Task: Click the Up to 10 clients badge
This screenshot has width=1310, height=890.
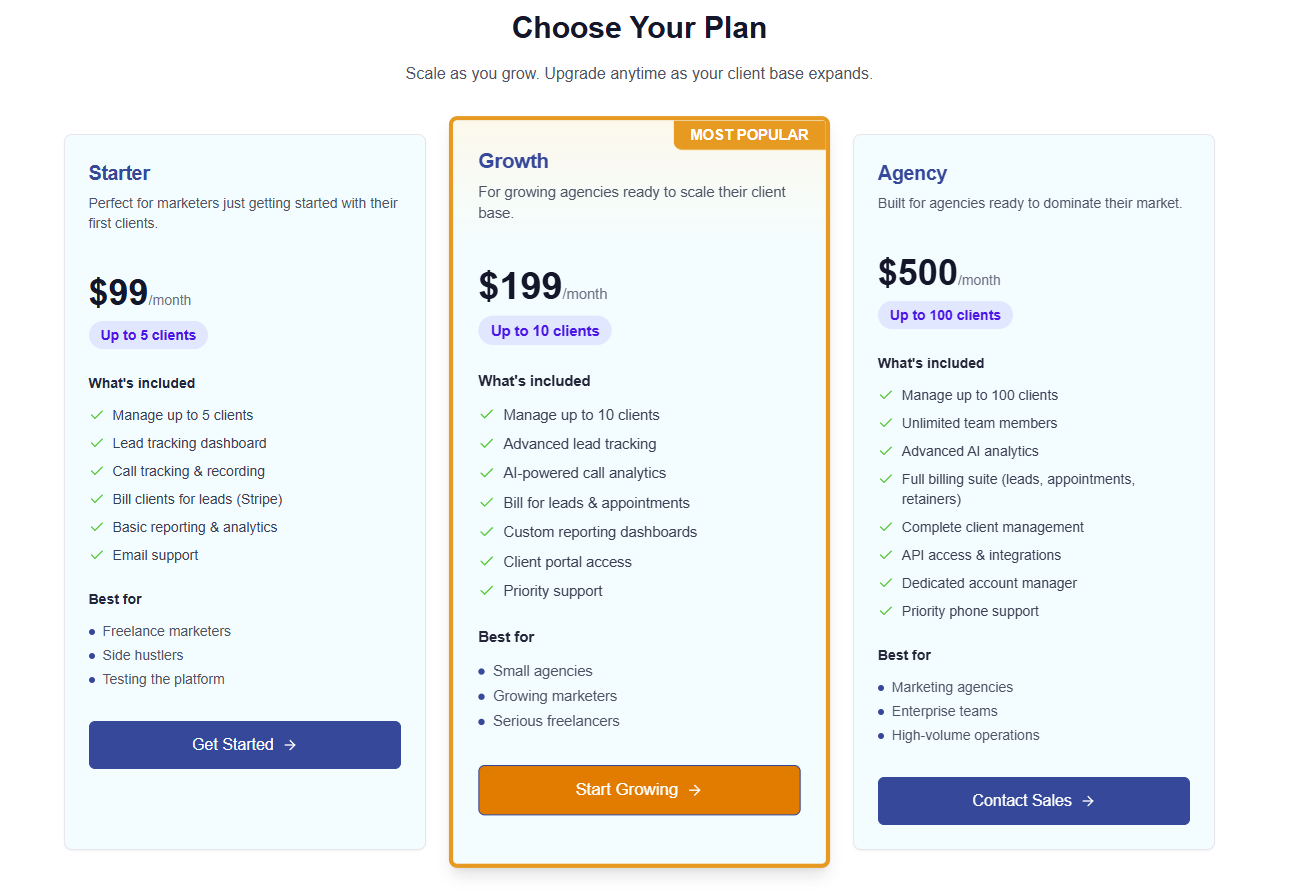Action: (544, 329)
